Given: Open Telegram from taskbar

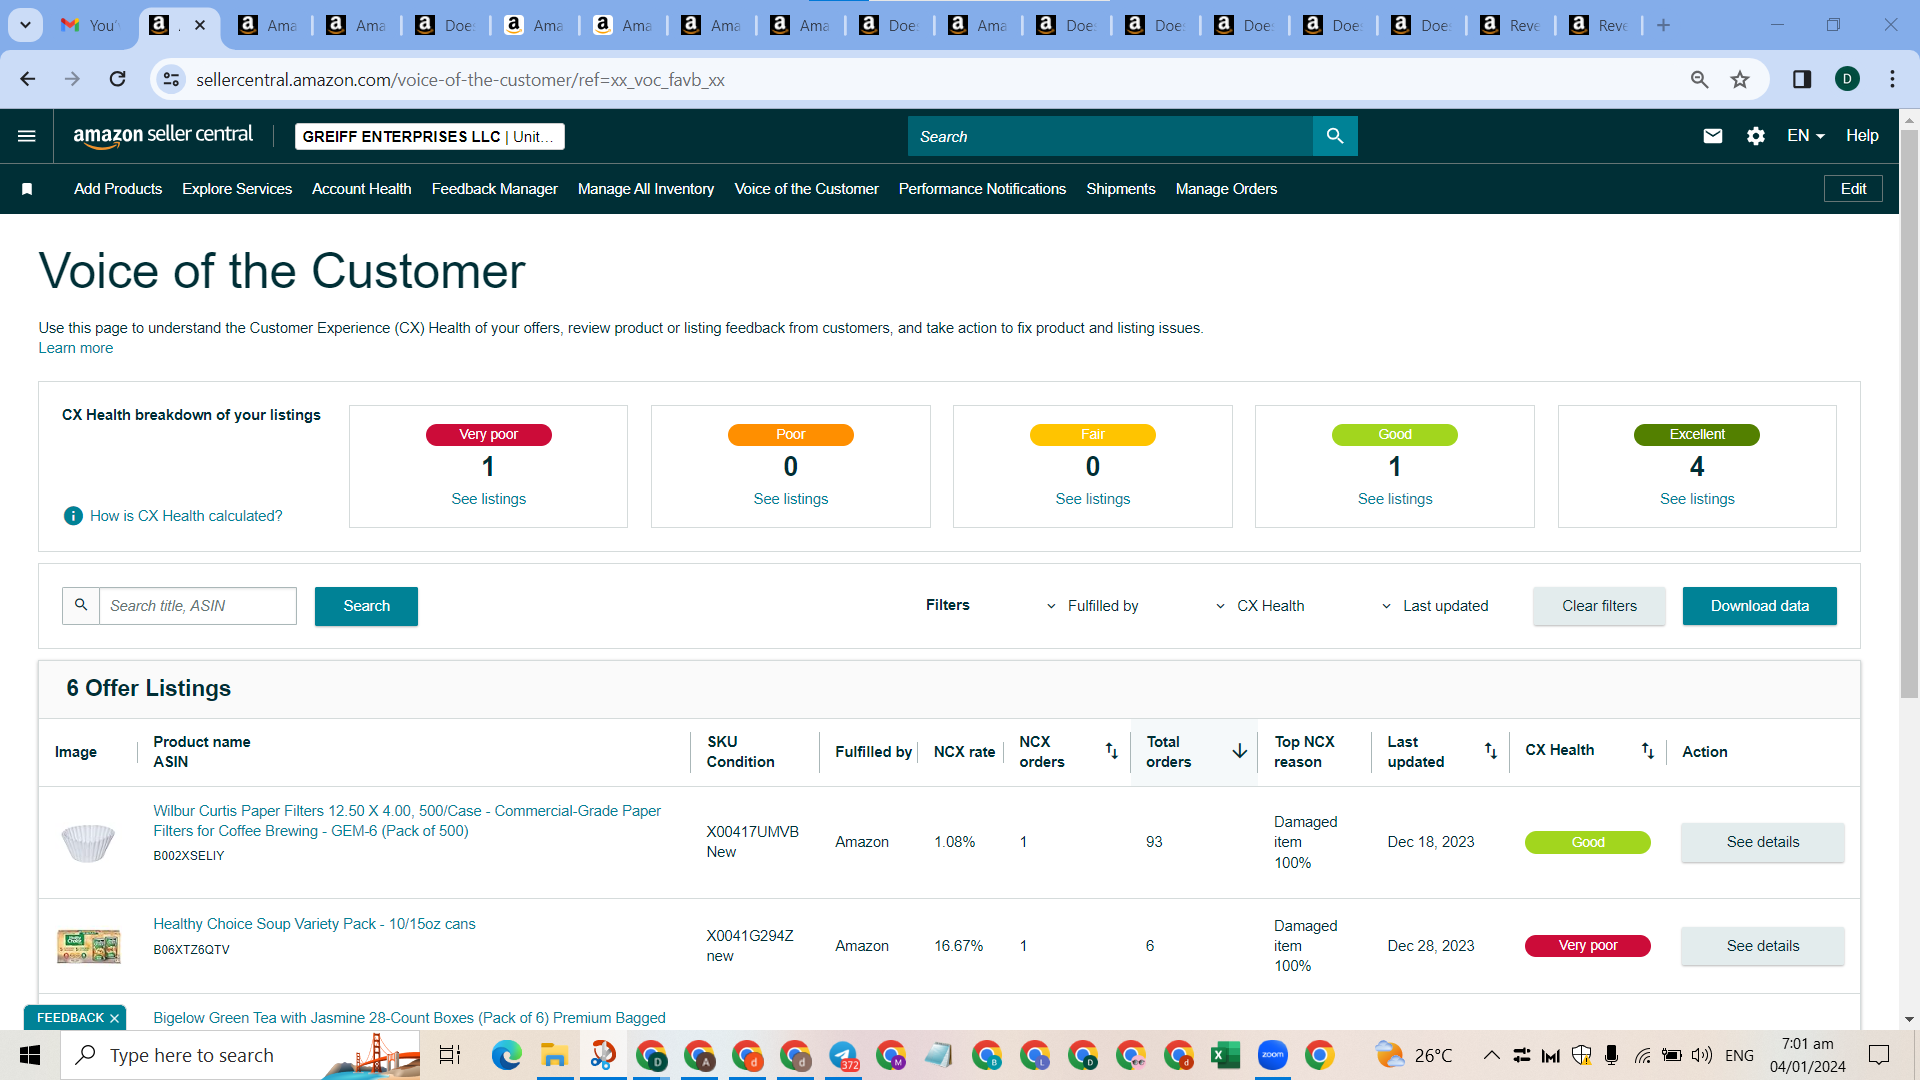Looking at the screenshot, I should pyautogui.click(x=843, y=1055).
